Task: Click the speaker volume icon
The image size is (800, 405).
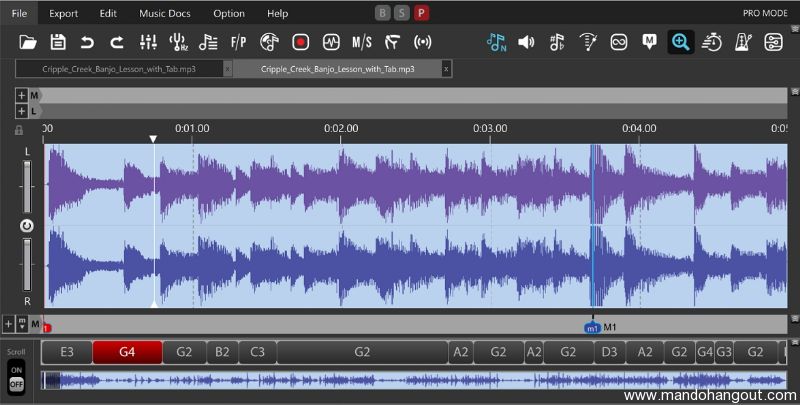Action: pos(526,42)
